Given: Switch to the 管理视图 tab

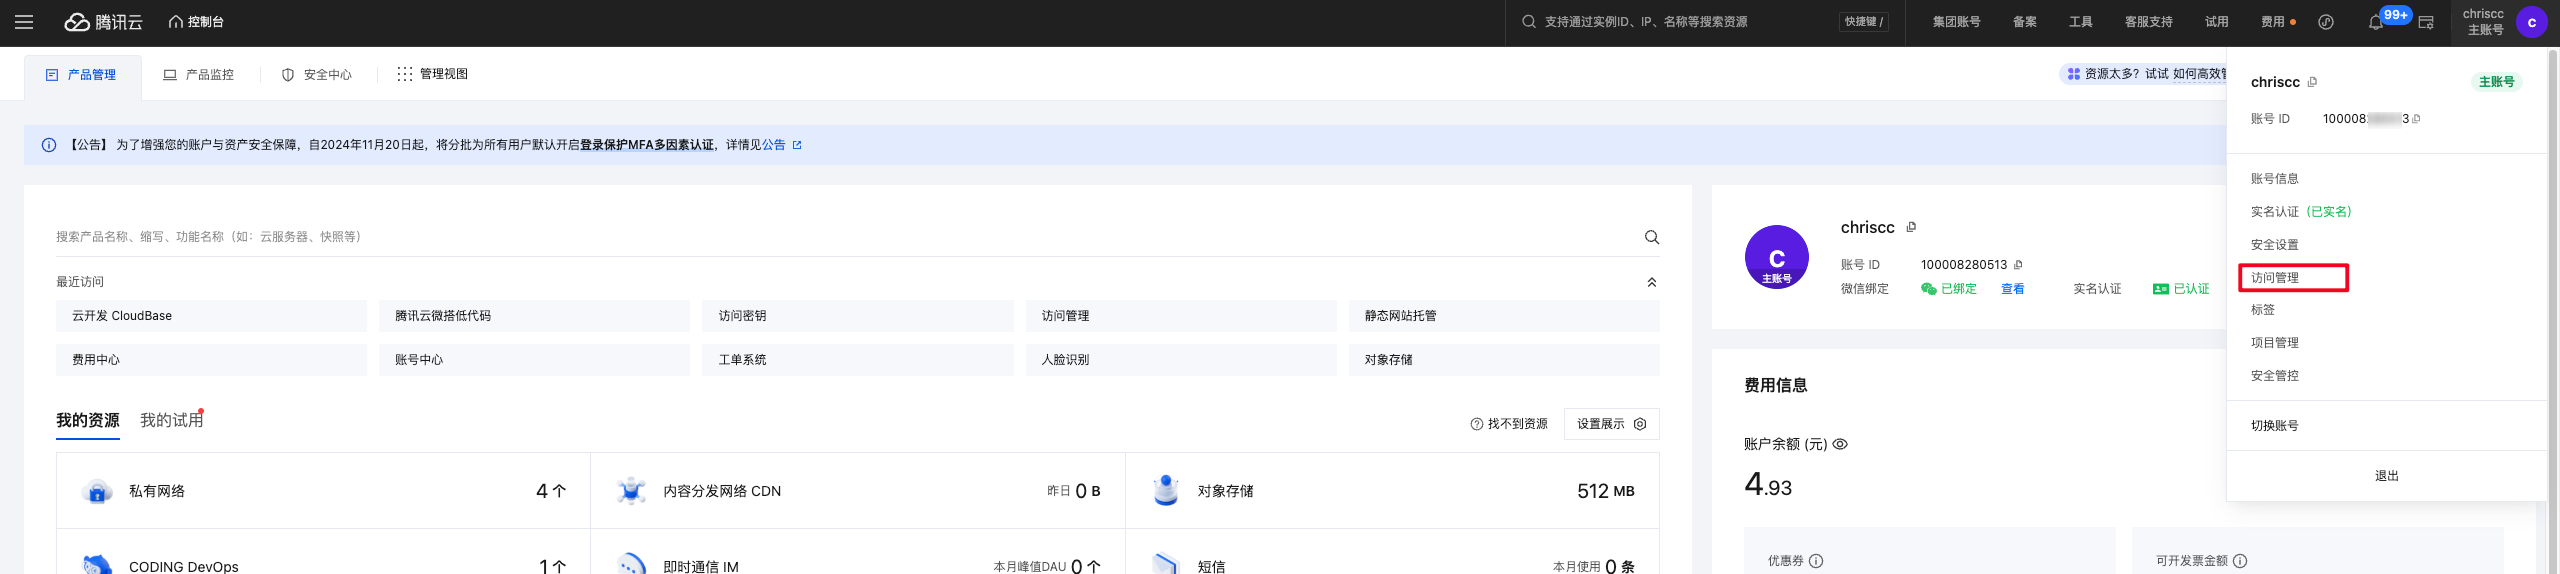Looking at the screenshot, I should pyautogui.click(x=433, y=74).
